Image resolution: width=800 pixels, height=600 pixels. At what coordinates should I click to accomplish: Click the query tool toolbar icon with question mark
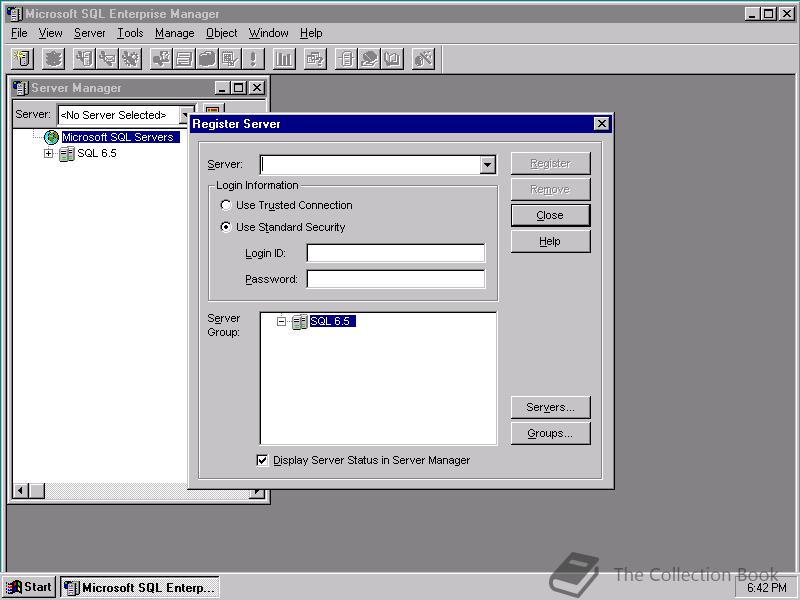[315, 59]
